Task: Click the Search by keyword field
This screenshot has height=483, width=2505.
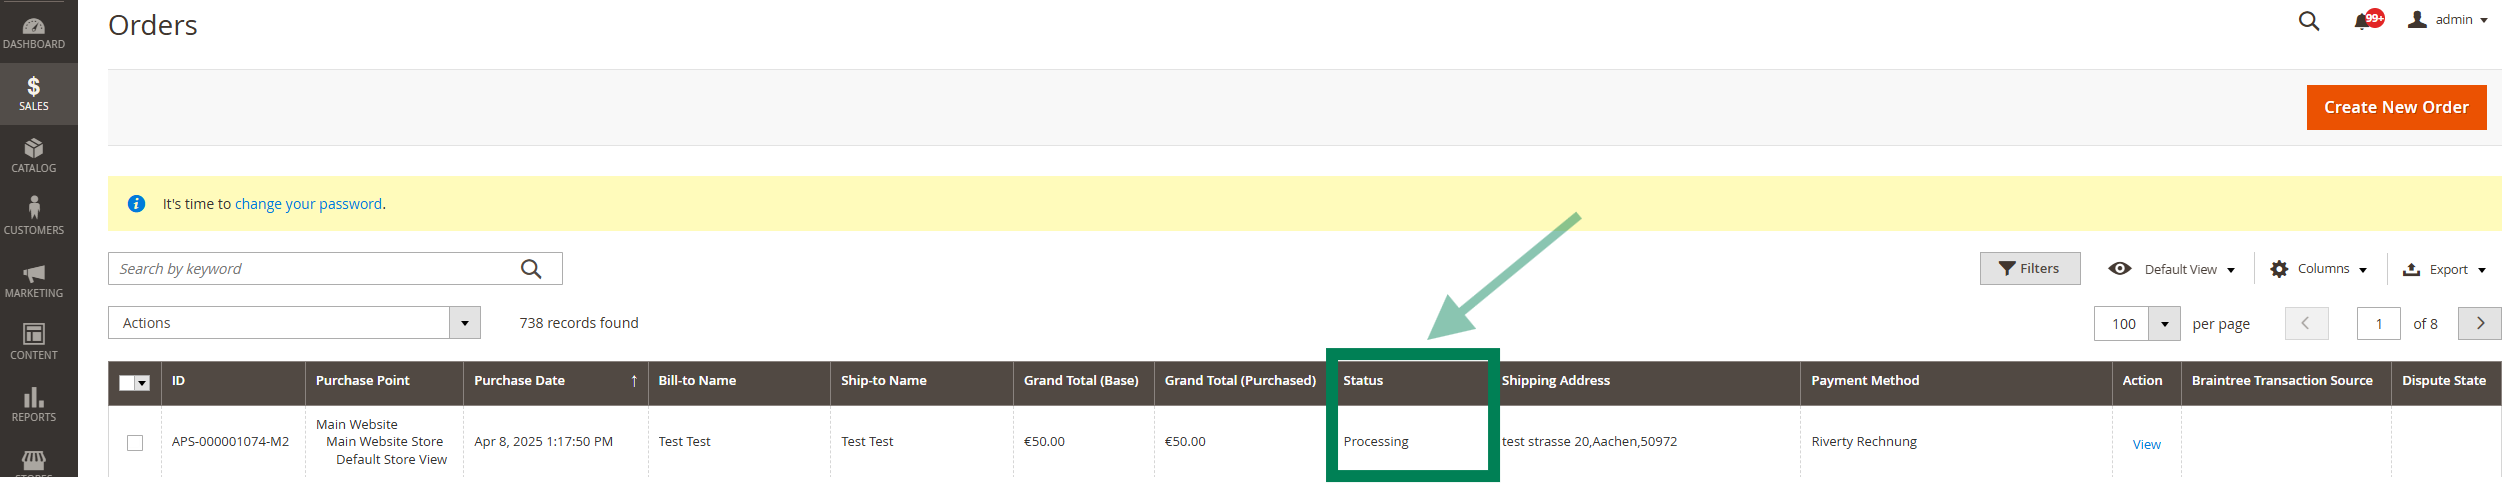Action: click(312, 269)
